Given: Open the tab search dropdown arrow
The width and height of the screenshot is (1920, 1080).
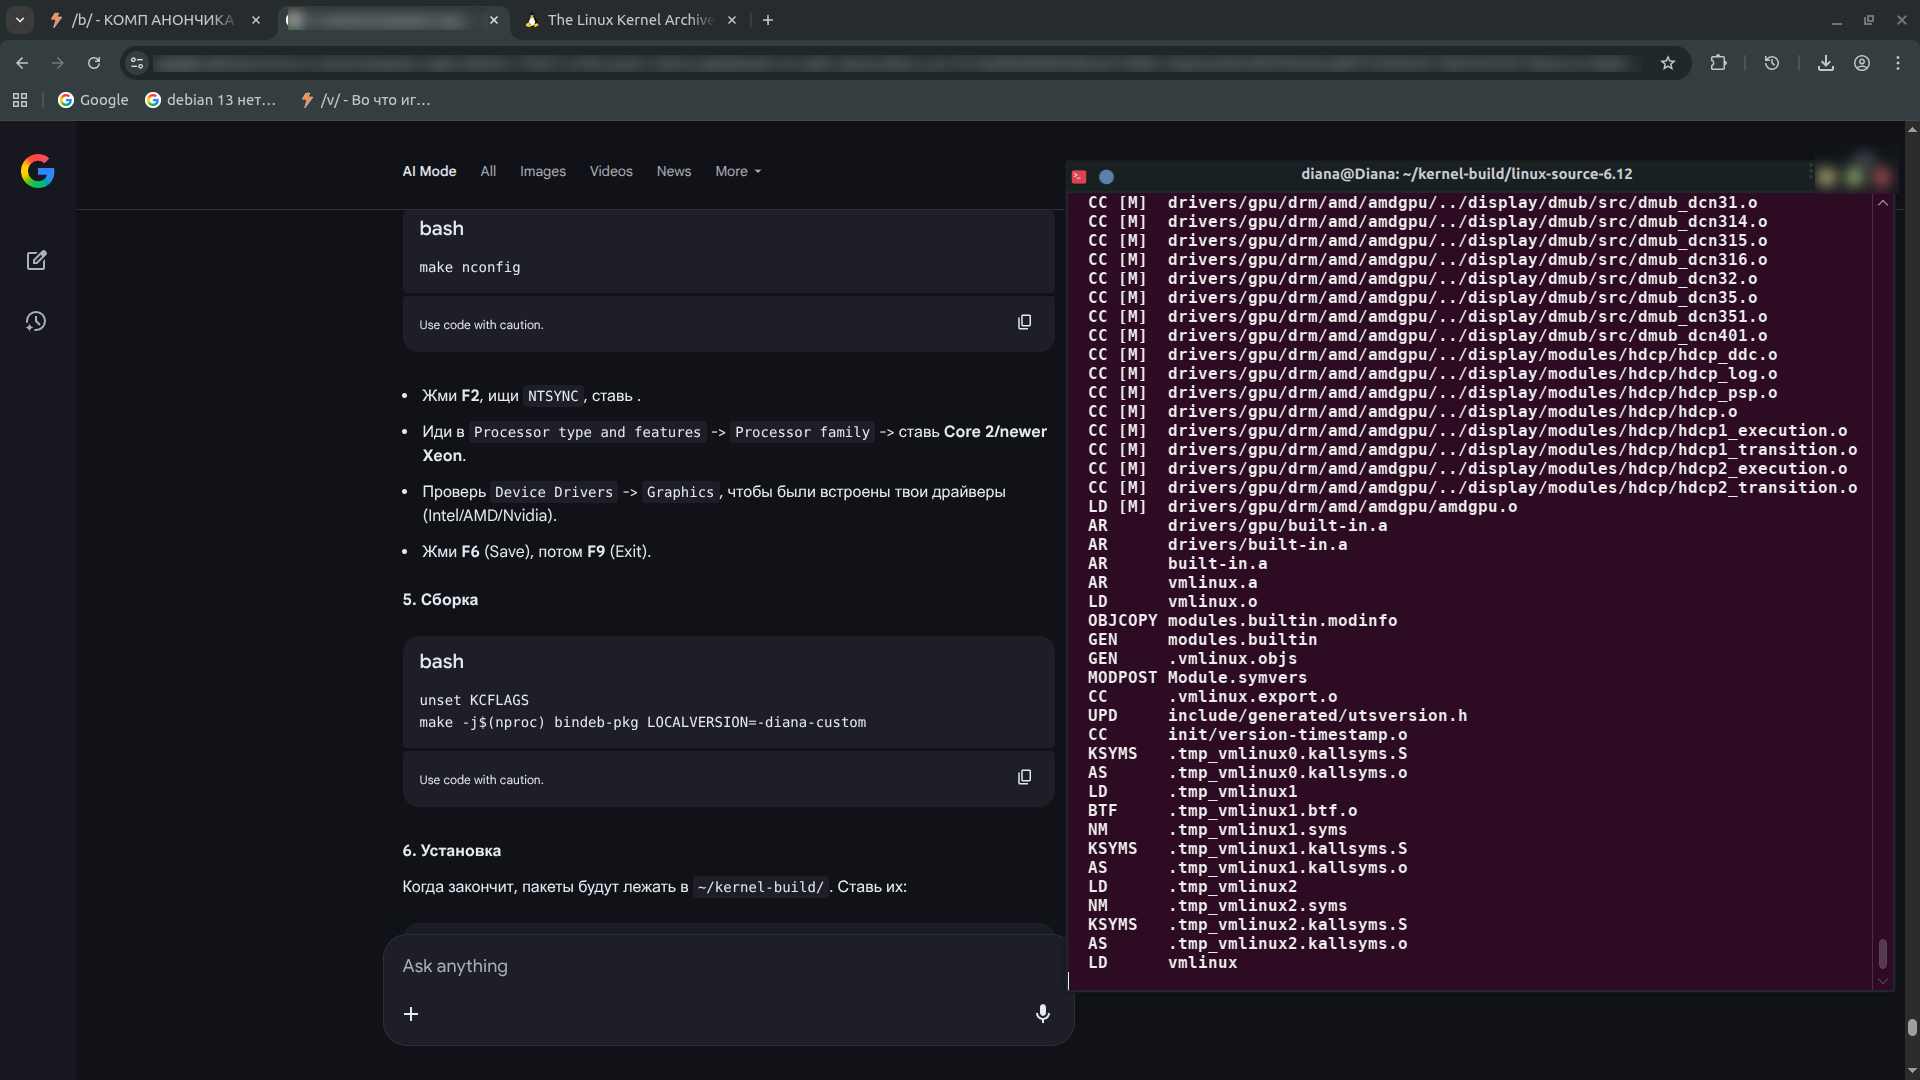Looking at the screenshot, I should [19, 19].
